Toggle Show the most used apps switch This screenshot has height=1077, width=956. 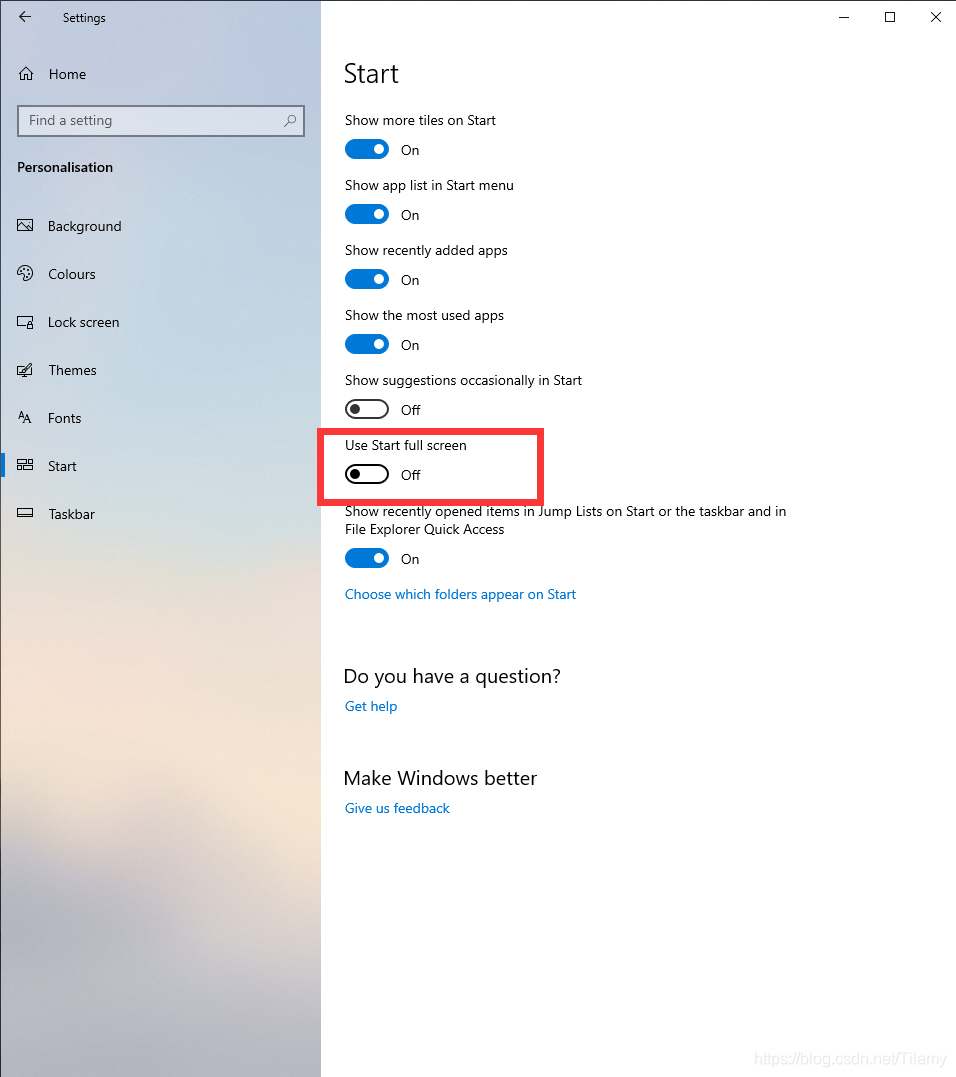tap(367, 344)
